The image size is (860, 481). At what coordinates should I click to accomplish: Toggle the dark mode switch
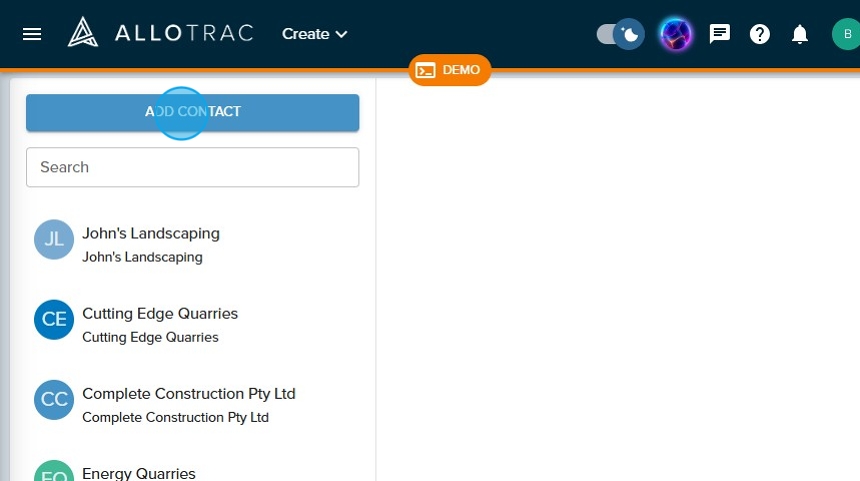coord(619,34)
